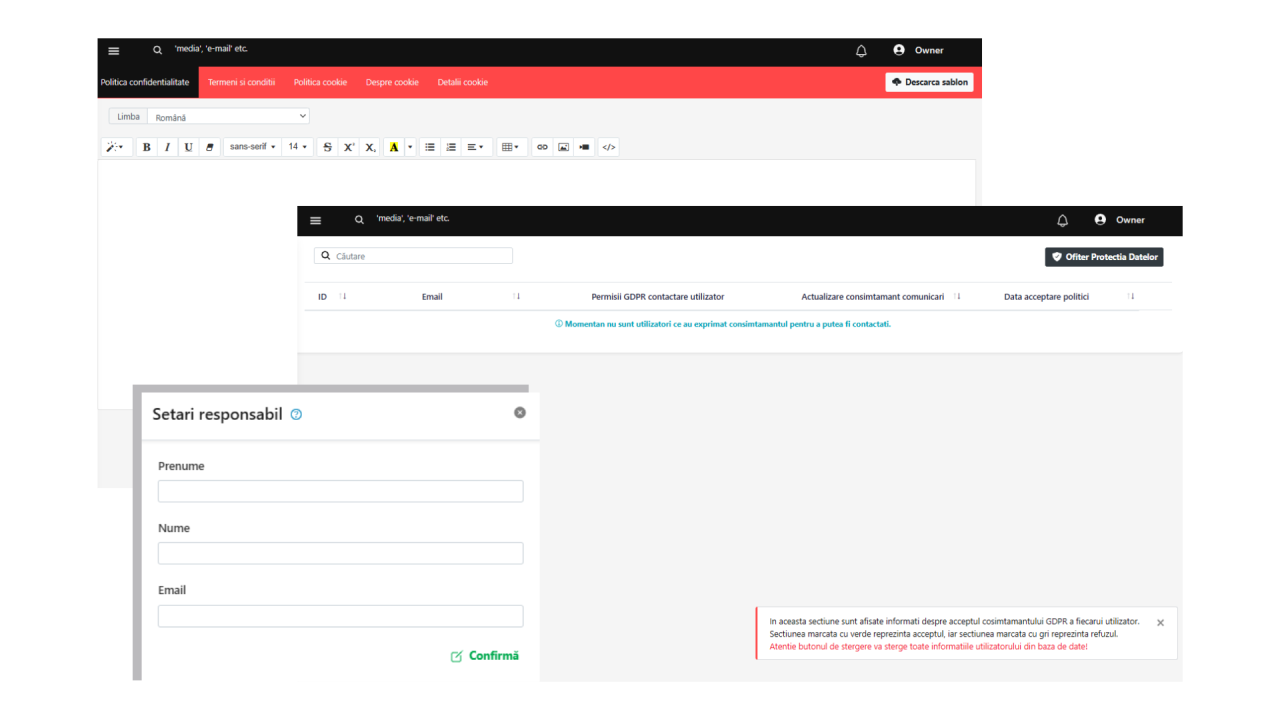Insert a link using the chain icon
The image size is (1280, 720).
pos(542,147)
